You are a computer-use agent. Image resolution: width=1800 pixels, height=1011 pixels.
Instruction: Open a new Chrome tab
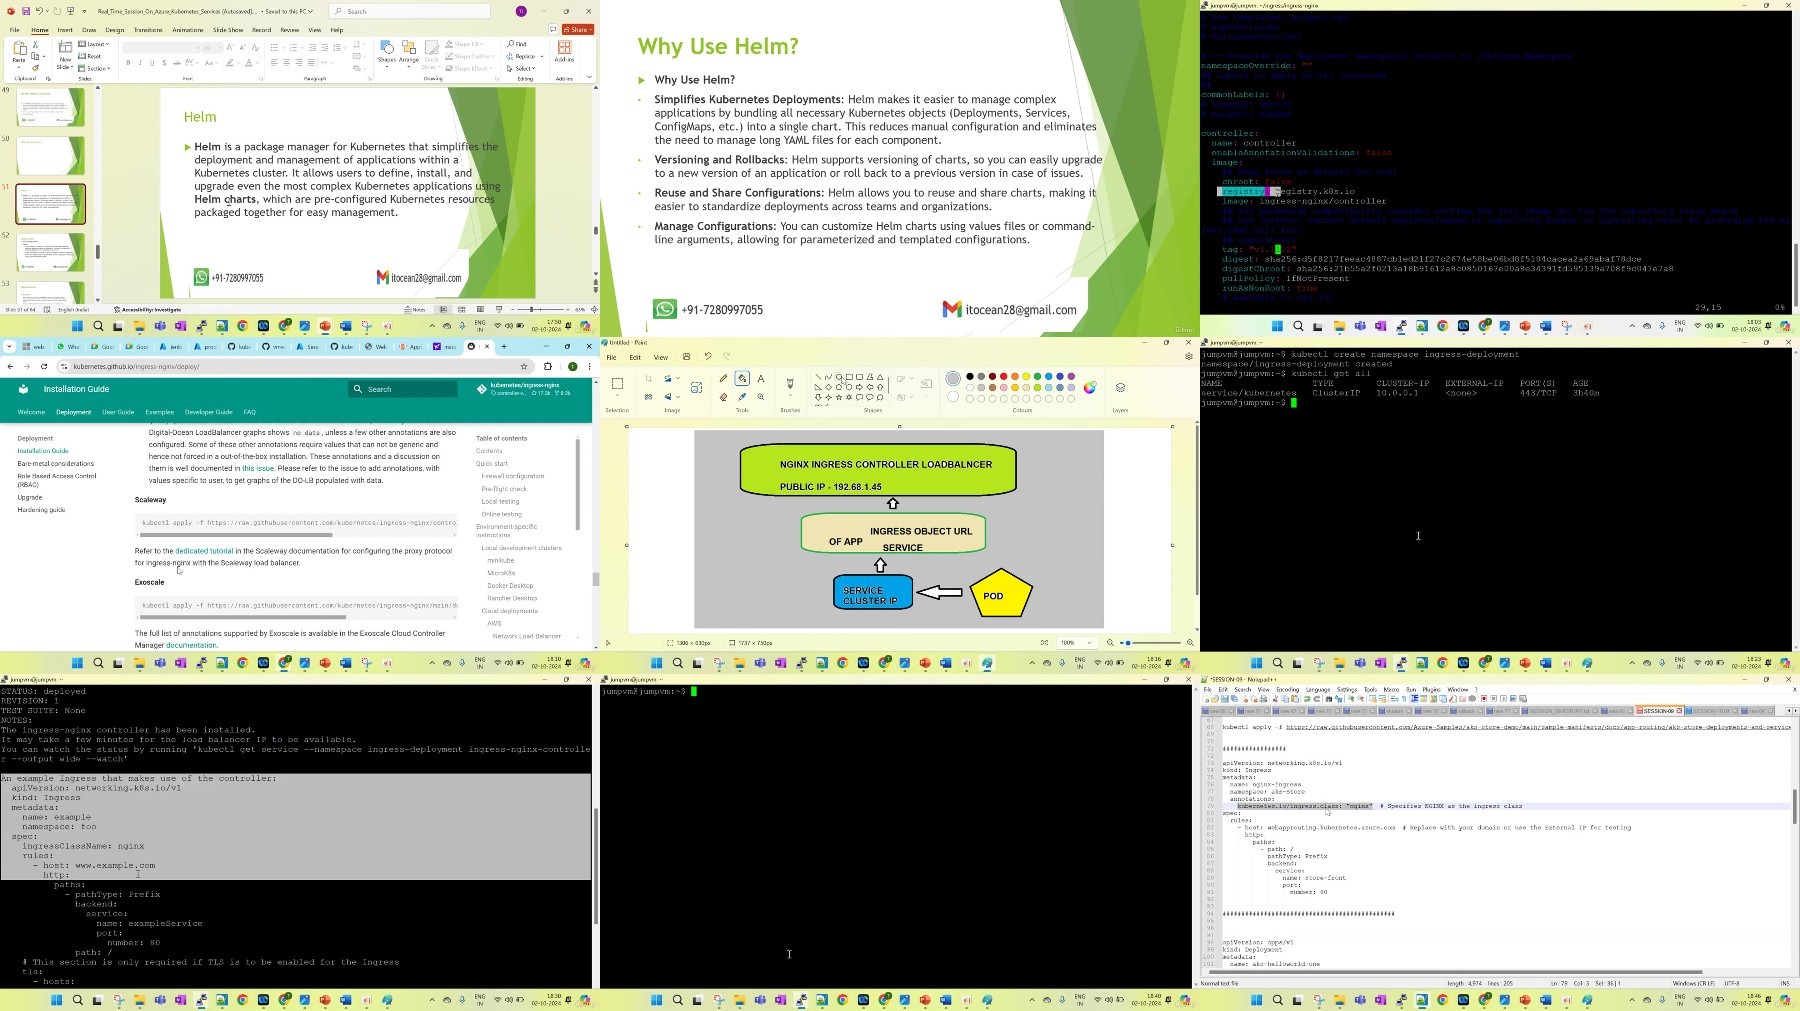504,347
